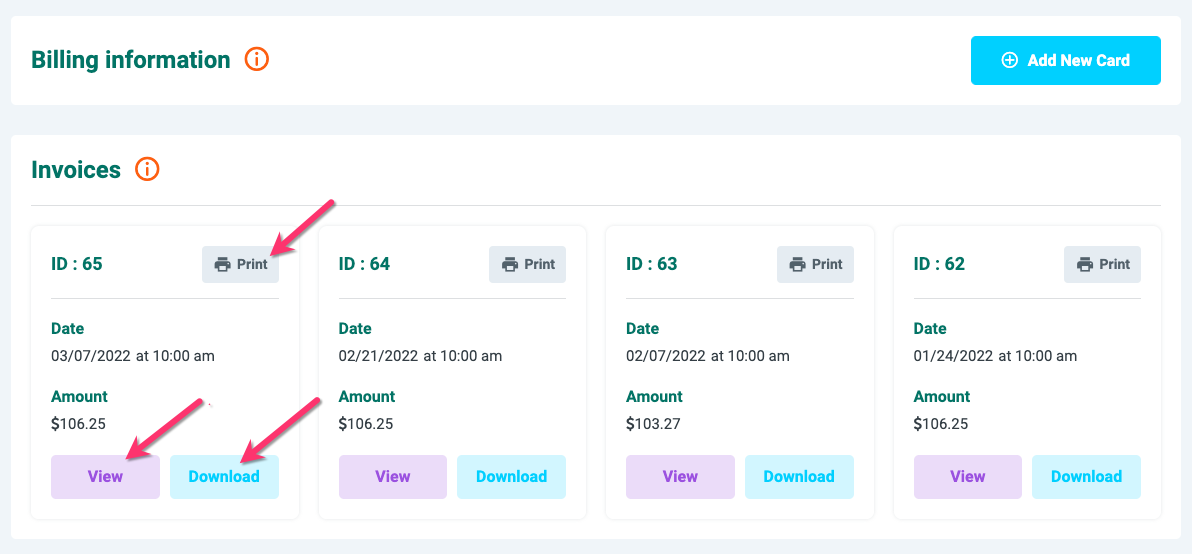Click the Billing information info icon
Screen dimensions: 1192x554
click(257, 60)
